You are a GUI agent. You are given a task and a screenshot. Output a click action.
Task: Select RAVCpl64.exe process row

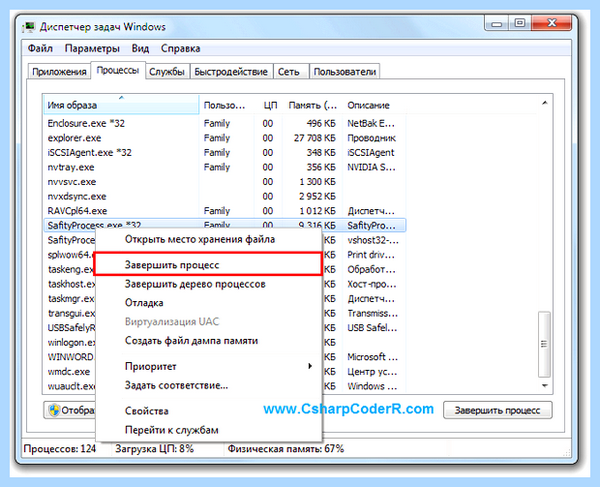pos(224,211)
